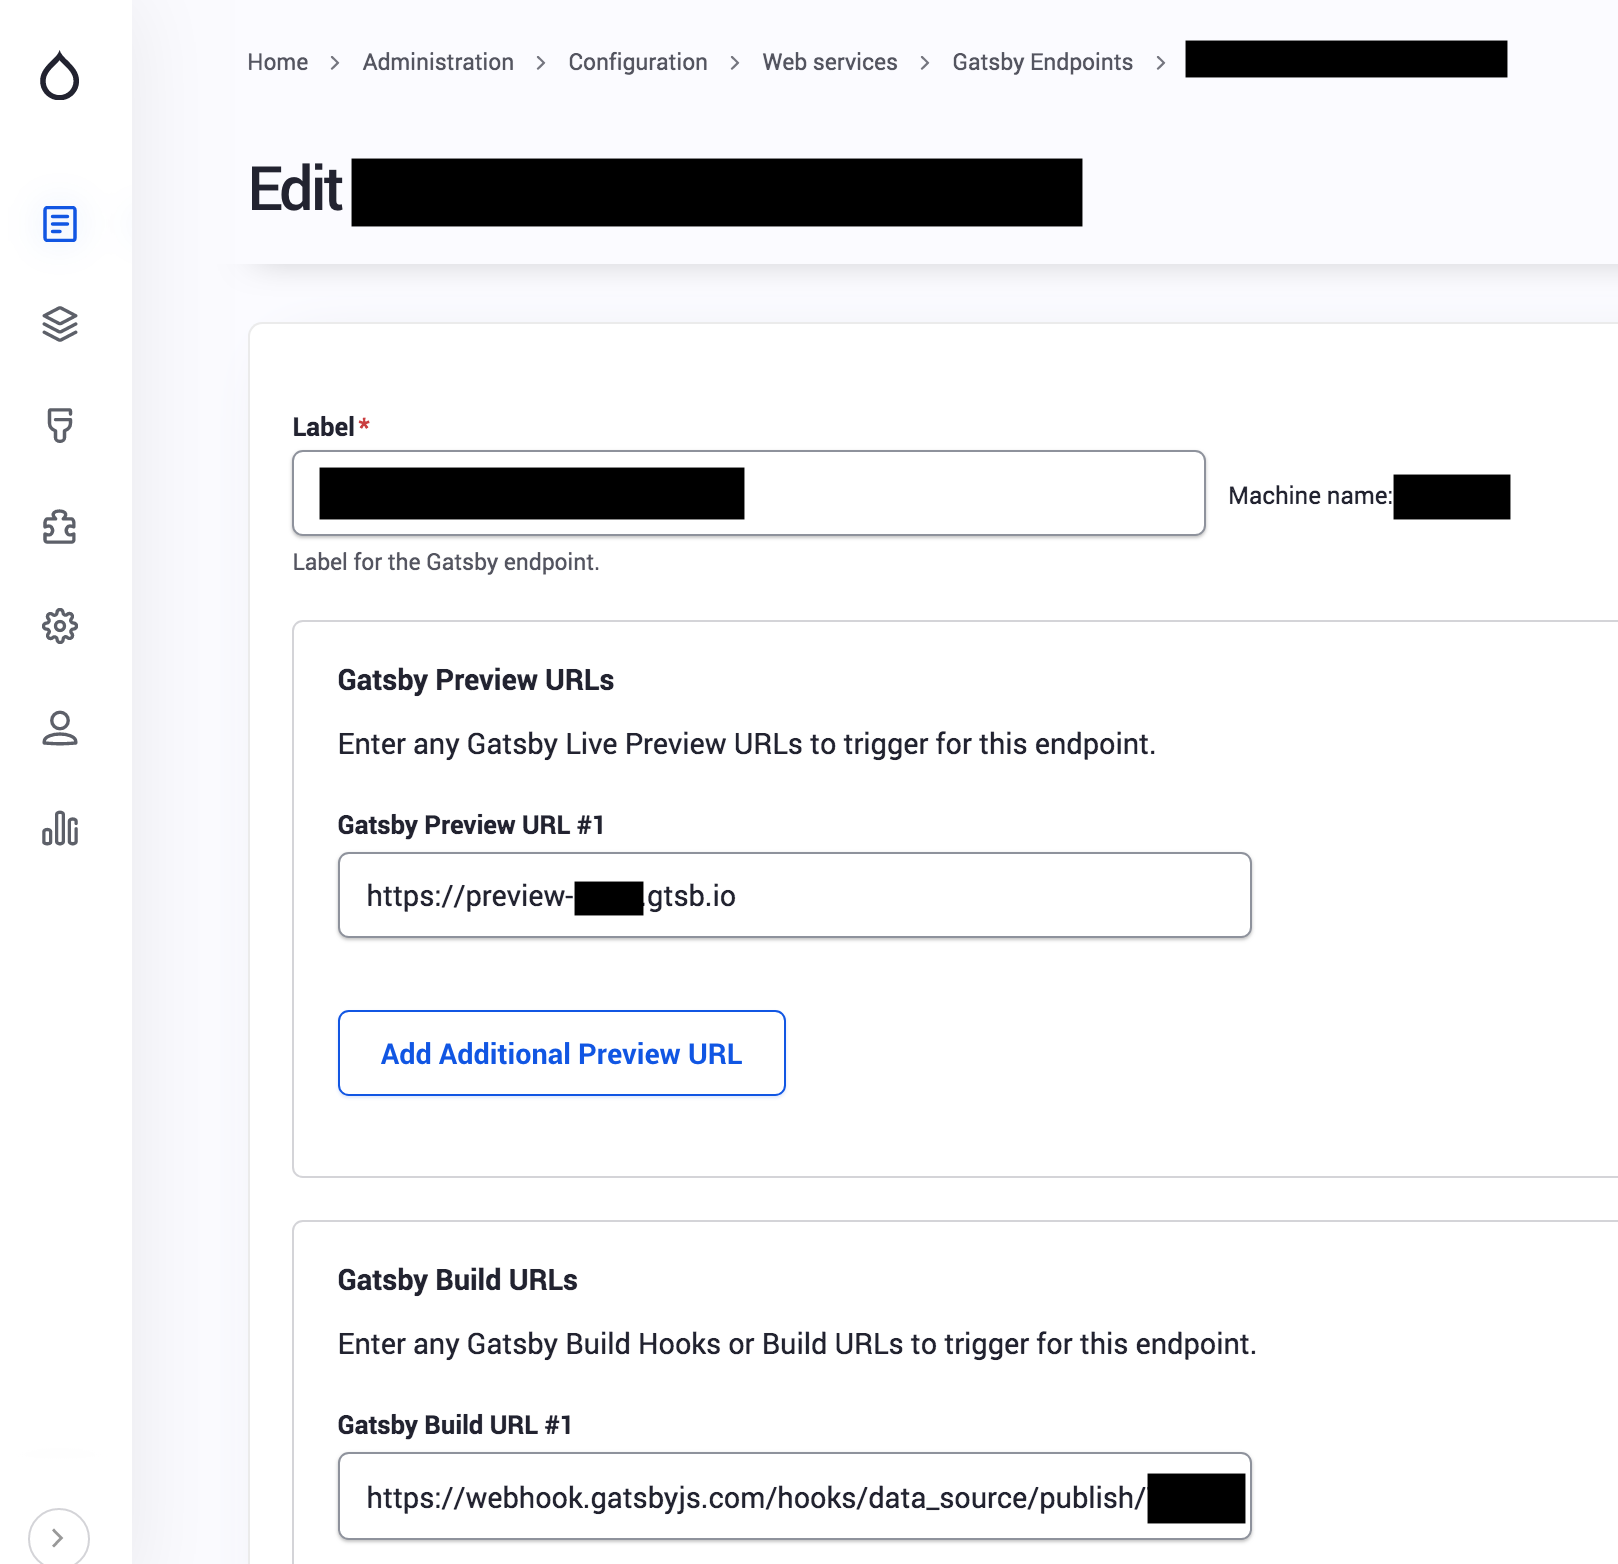The height and width of the screenshot is (1564, 1618).
Task: Focus the Gatsby Preview URL #1 field
Action: pyautogui.click(x=795, y=895)
